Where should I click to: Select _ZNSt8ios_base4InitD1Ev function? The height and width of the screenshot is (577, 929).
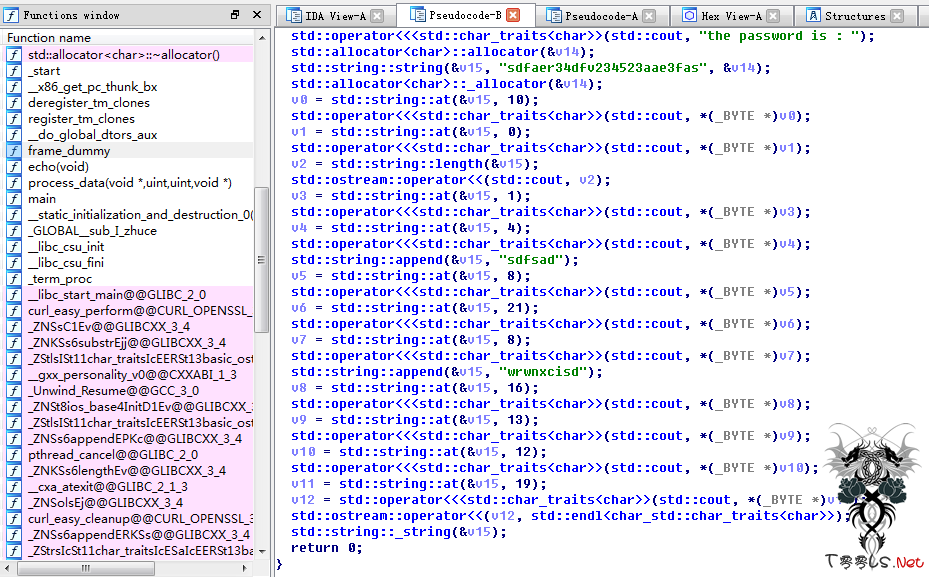(129, 406)
